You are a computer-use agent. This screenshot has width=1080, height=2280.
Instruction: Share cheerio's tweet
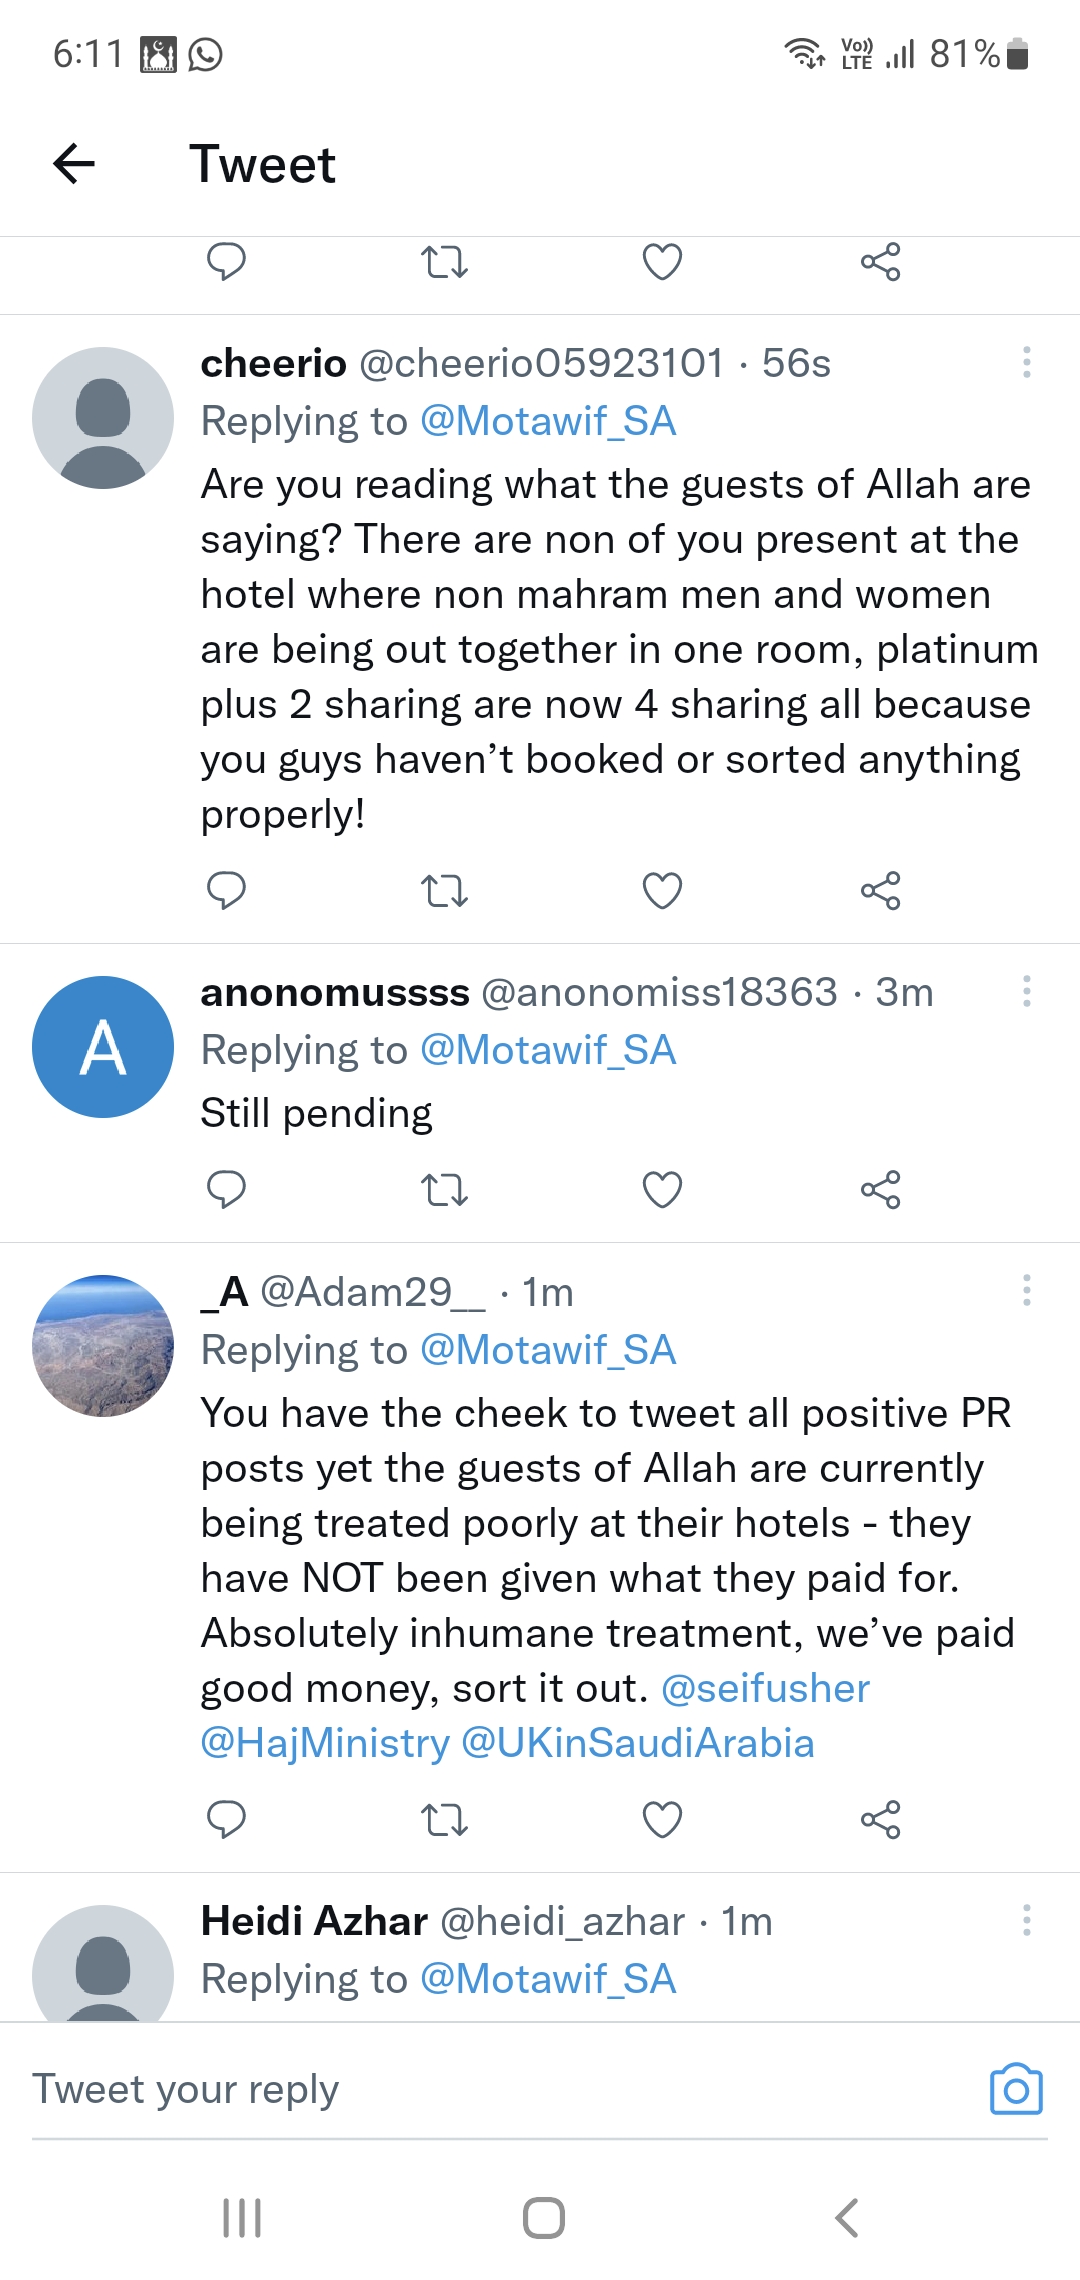pyautogui.click(x=880, y=890)
